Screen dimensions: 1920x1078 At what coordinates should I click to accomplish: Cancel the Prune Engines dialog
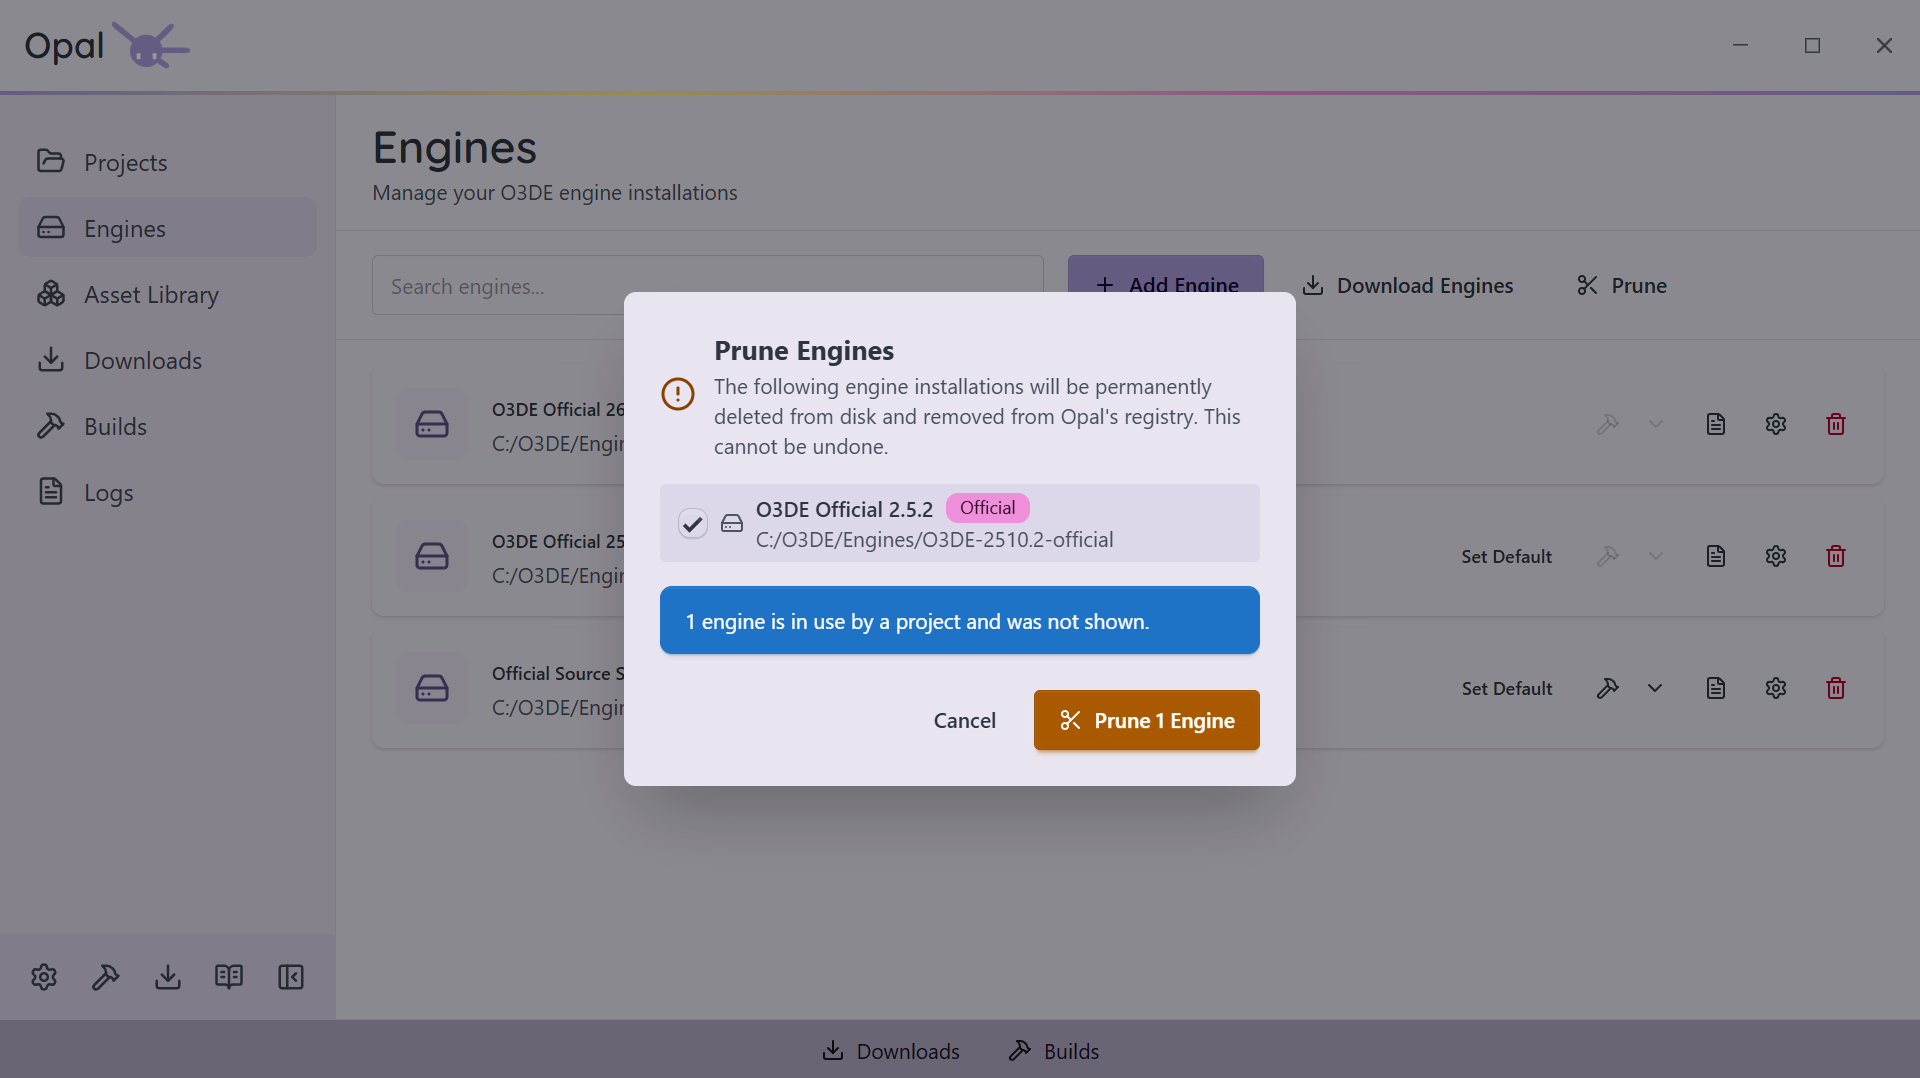[964, 720]
